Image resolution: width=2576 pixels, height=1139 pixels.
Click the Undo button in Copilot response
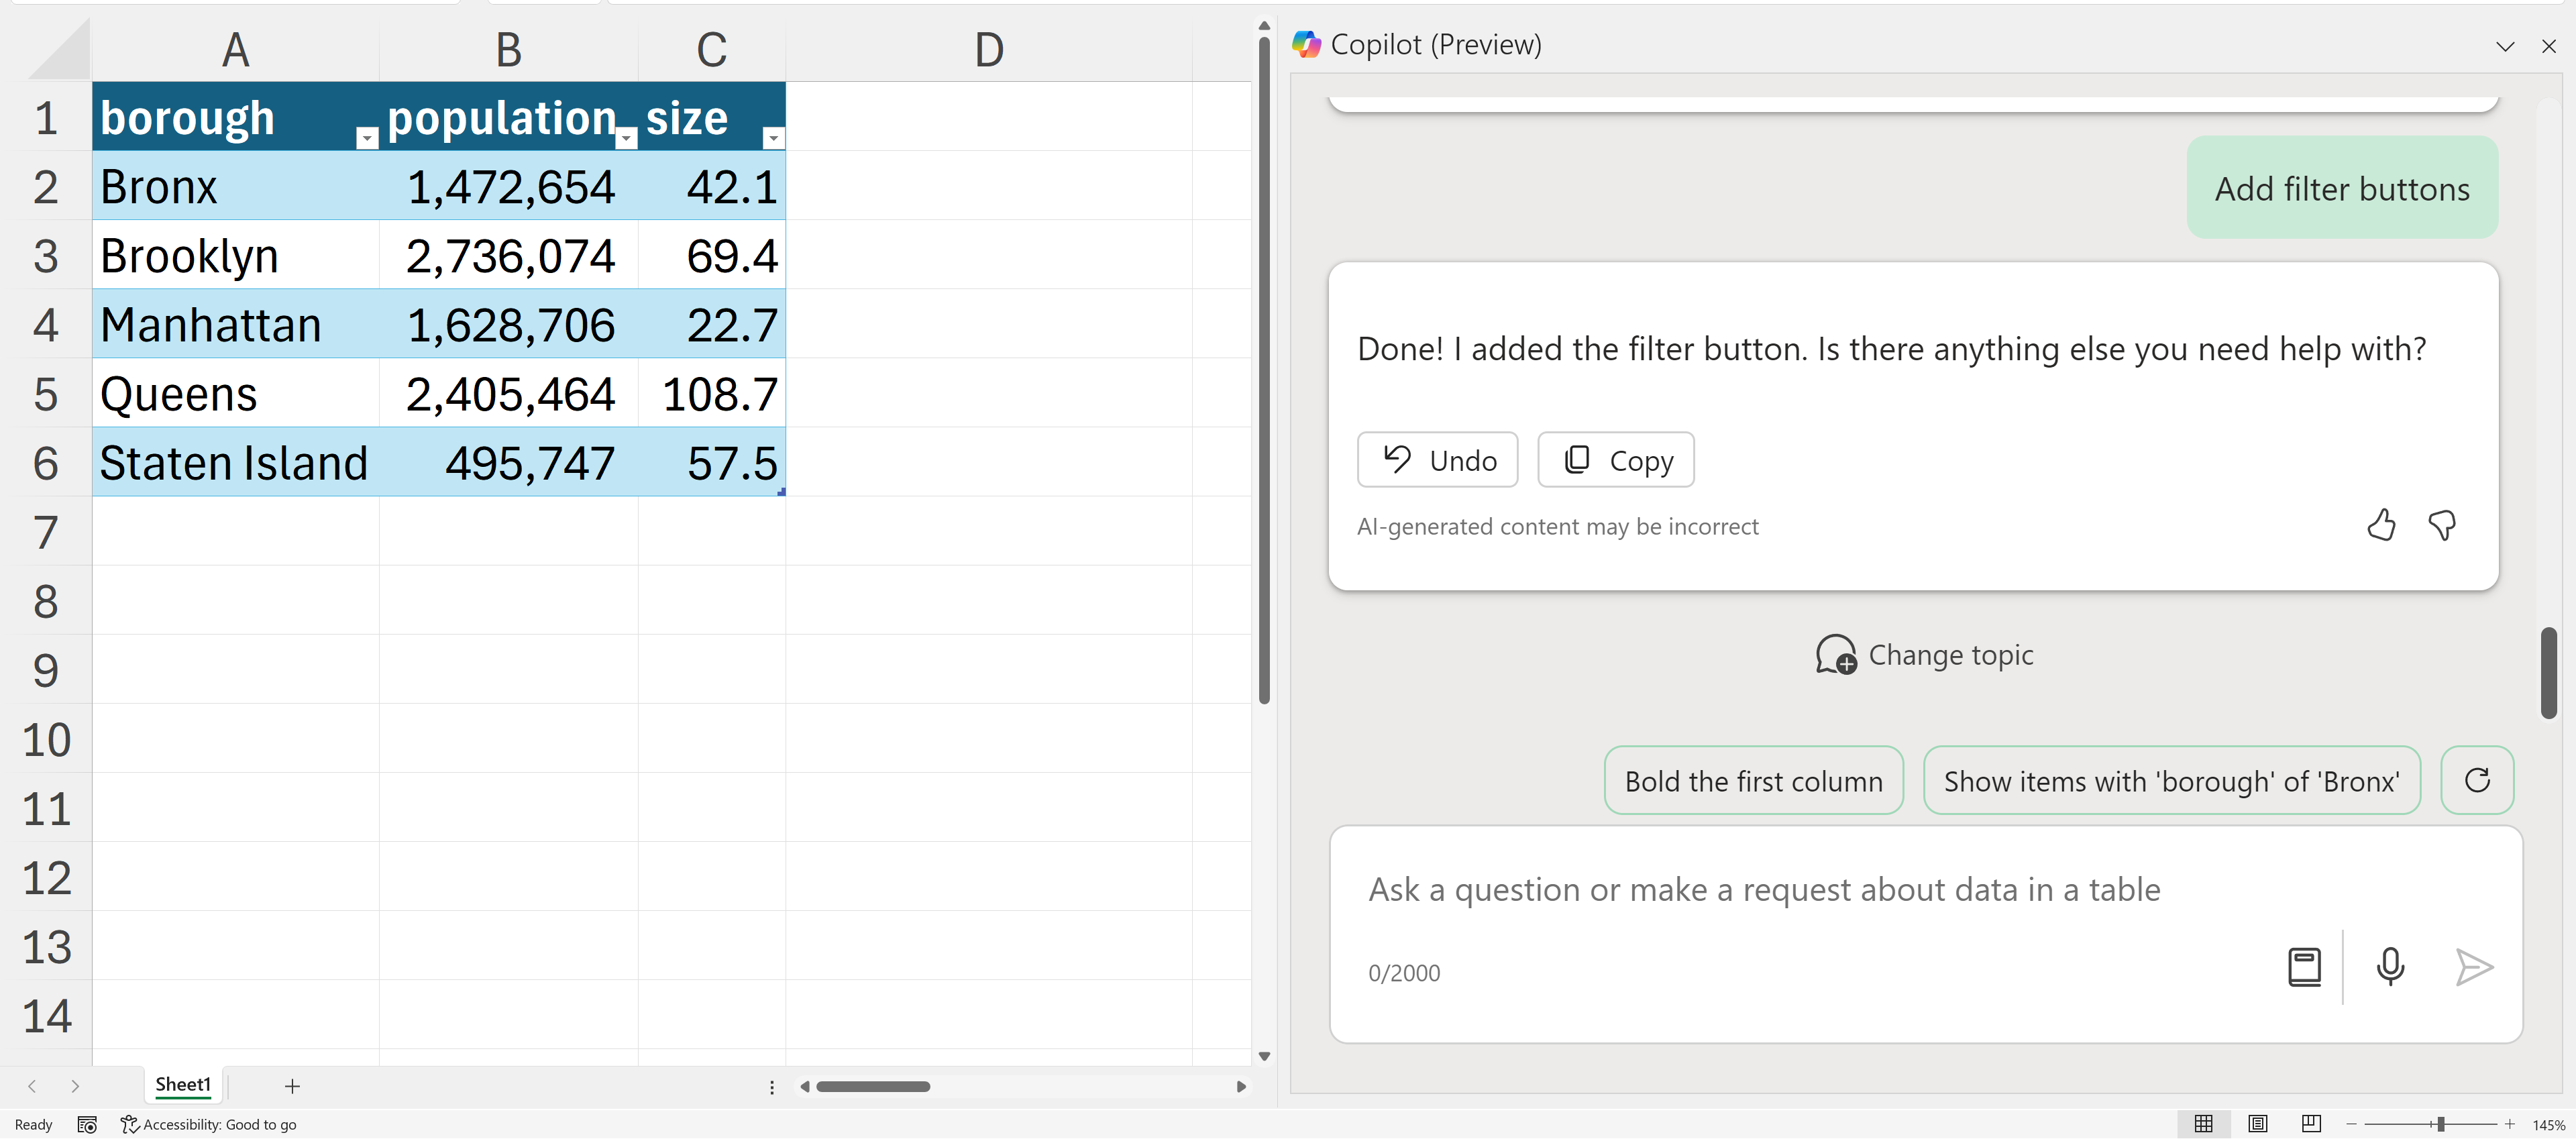tap(1437, 460)
